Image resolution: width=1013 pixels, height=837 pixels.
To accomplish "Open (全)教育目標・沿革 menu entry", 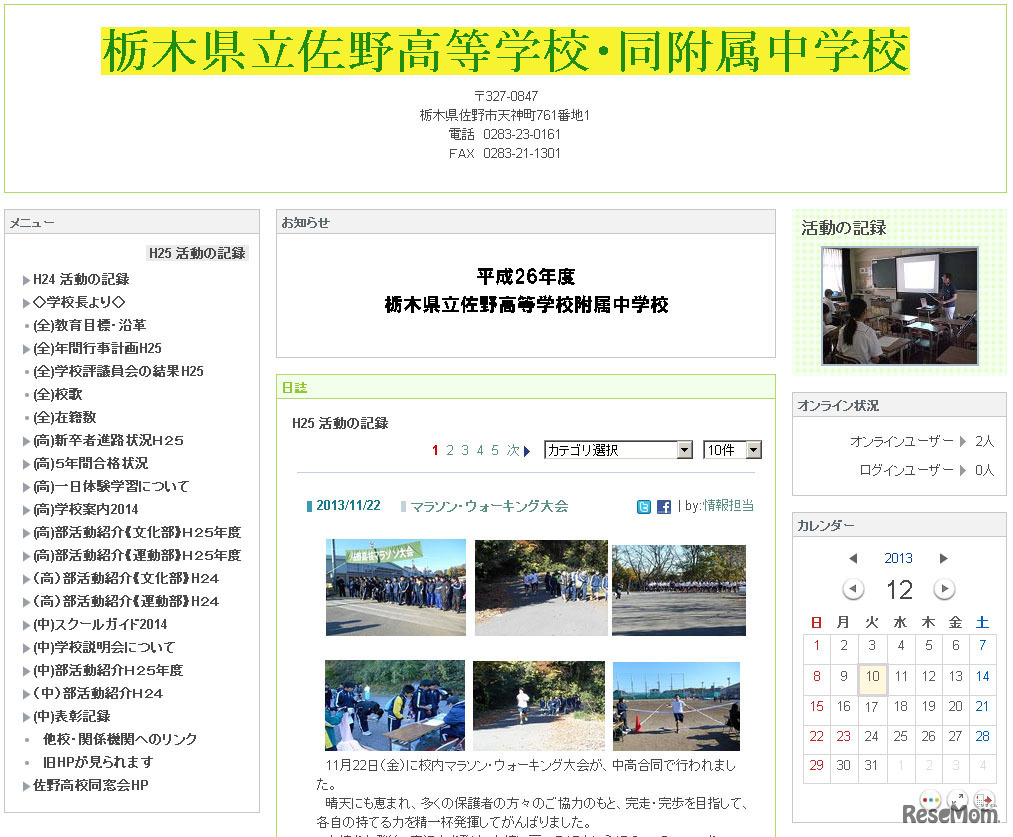I will coord(89,325).
